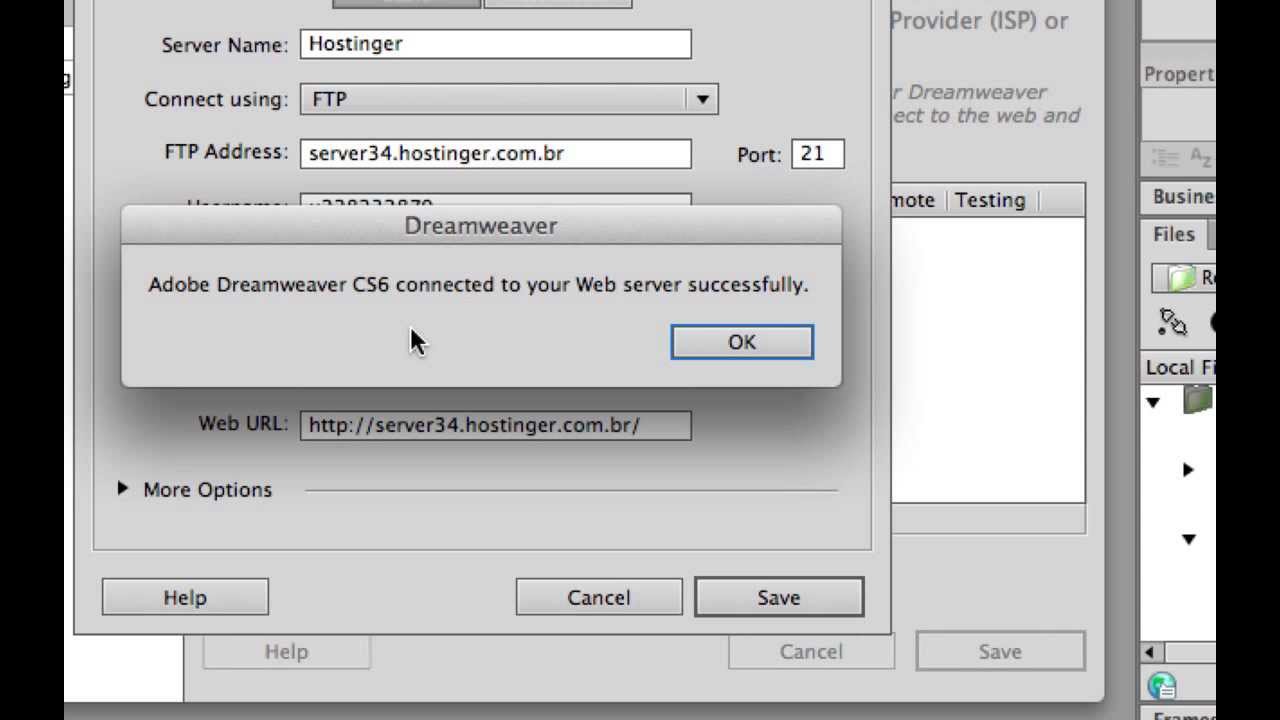The height and width of the screenshot is (720, 1280).
Task: Click the dimmed Help button in Site Setup window
Action: pos(286,651)
